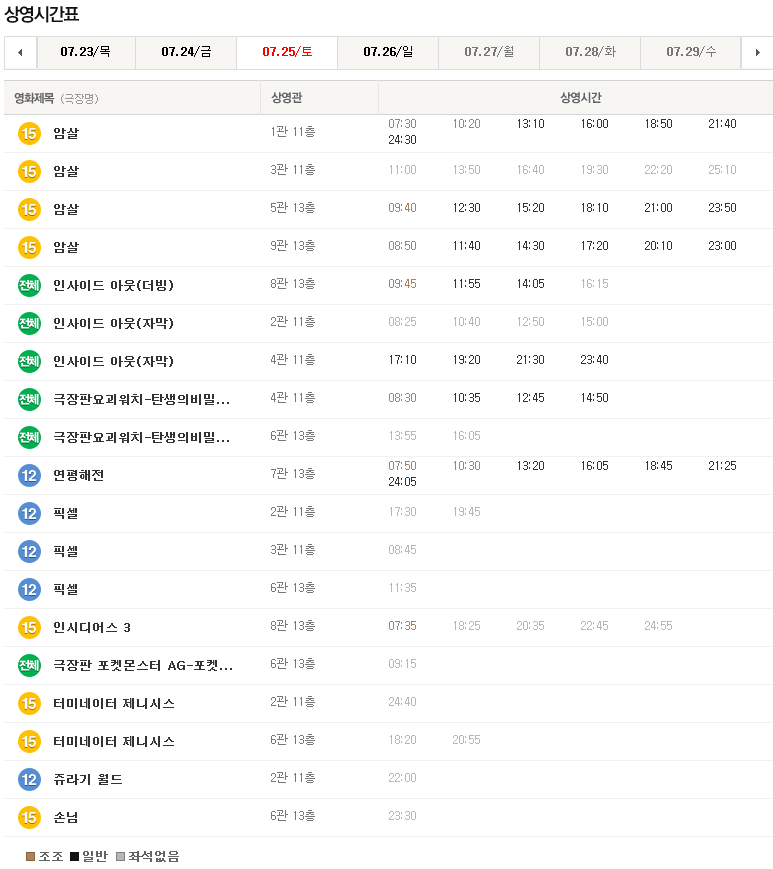Choose the 07:35 showing of 인시디어스 3
The width and height of the screenshot is (773, 869).
click(x=402, y=626)
